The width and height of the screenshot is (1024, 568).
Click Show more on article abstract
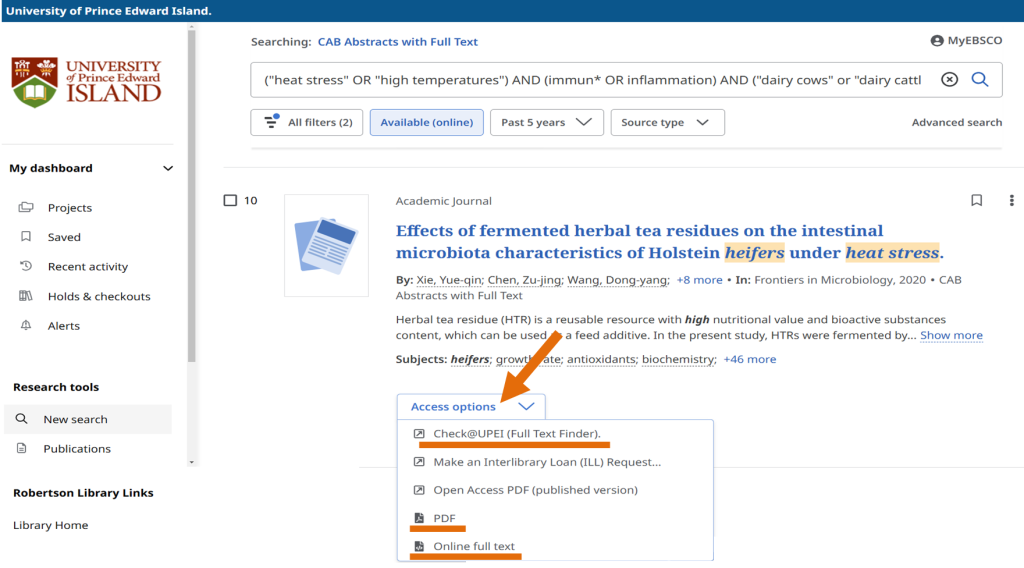coord(951,336)
